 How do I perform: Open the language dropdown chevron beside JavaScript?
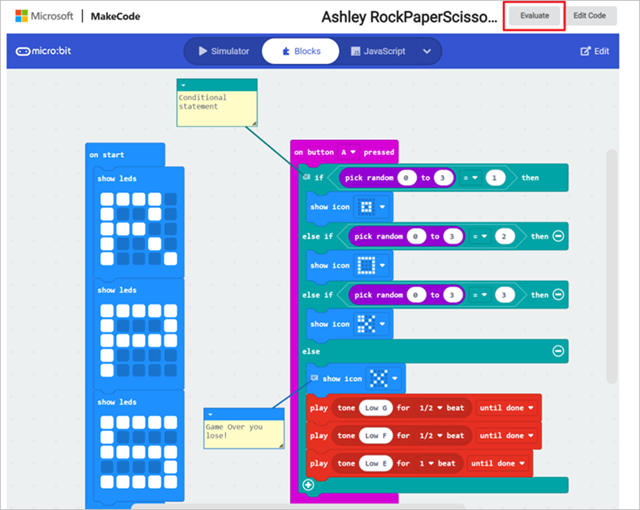pyautogui.click(x=427, y=51)
